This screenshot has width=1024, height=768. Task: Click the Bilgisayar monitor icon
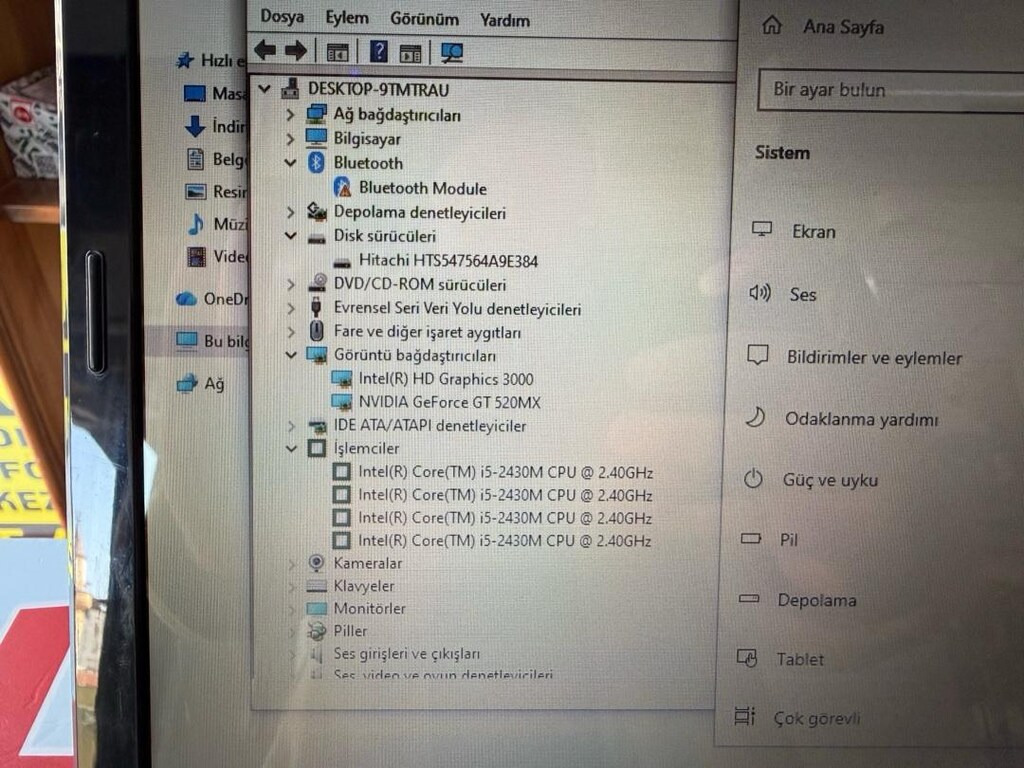[x=316, y=137]
